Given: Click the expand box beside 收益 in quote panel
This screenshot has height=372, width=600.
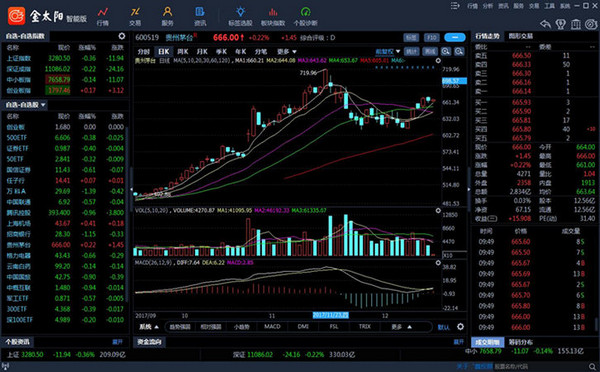Looking at the screenshot, I should click(x=492, y=219).
